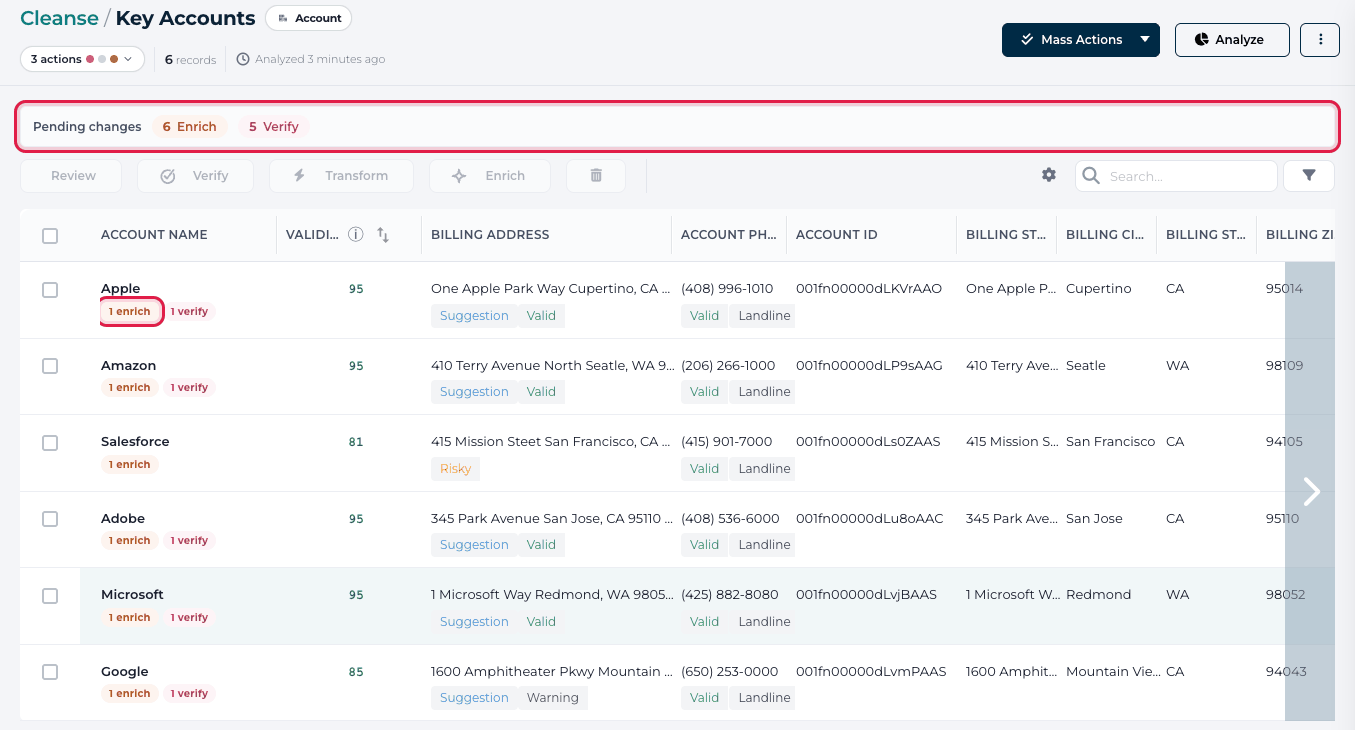Open the Mass Actions dropdown

pyautogui.click(x=1081, y=40)
